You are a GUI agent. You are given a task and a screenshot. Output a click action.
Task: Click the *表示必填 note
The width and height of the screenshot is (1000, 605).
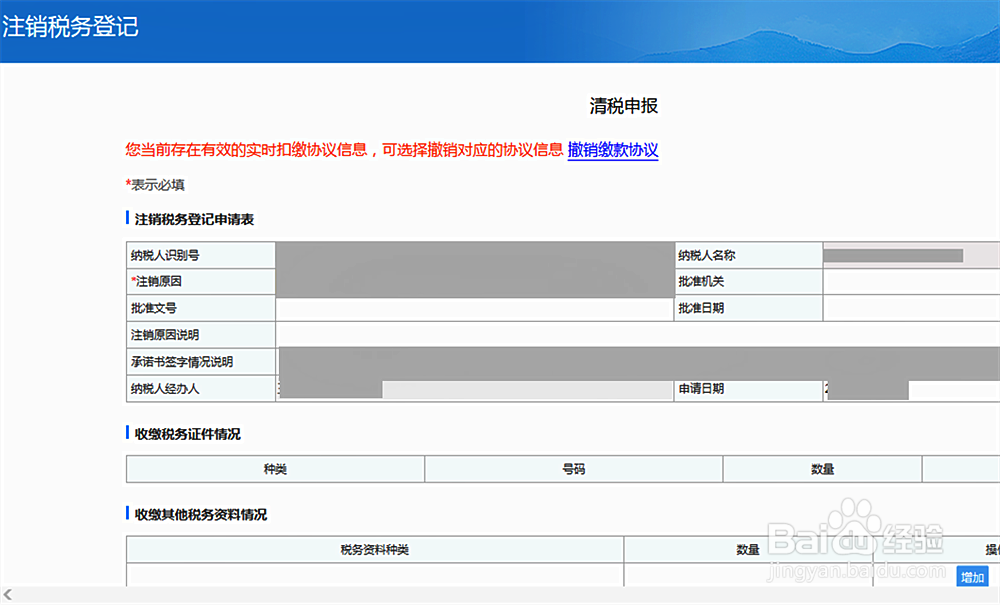[155, 185]
